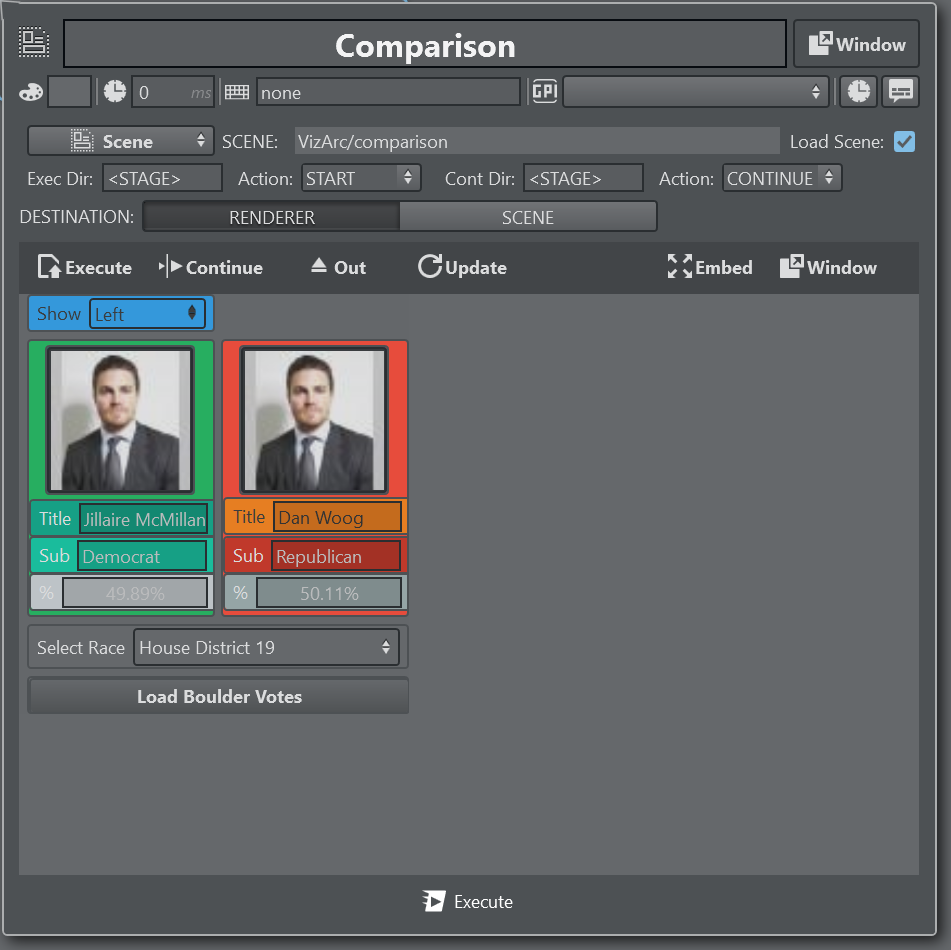Screen dimensions: 951x950
Task: Open the Show Left dropdown
Action: coord(147,314)
